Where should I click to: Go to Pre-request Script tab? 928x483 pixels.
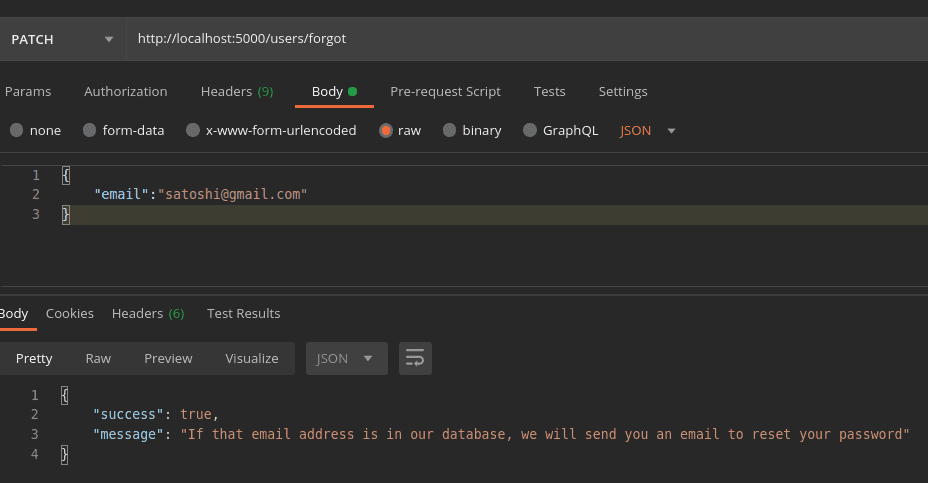445,91
